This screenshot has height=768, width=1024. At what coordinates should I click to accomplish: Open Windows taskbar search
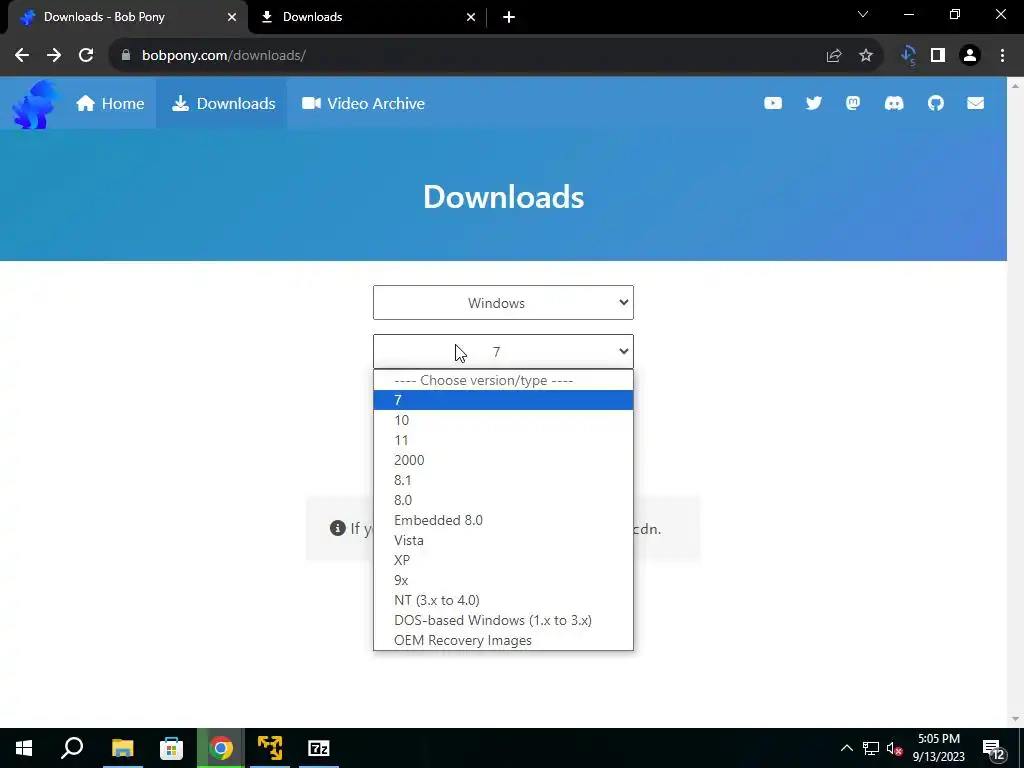72,748
